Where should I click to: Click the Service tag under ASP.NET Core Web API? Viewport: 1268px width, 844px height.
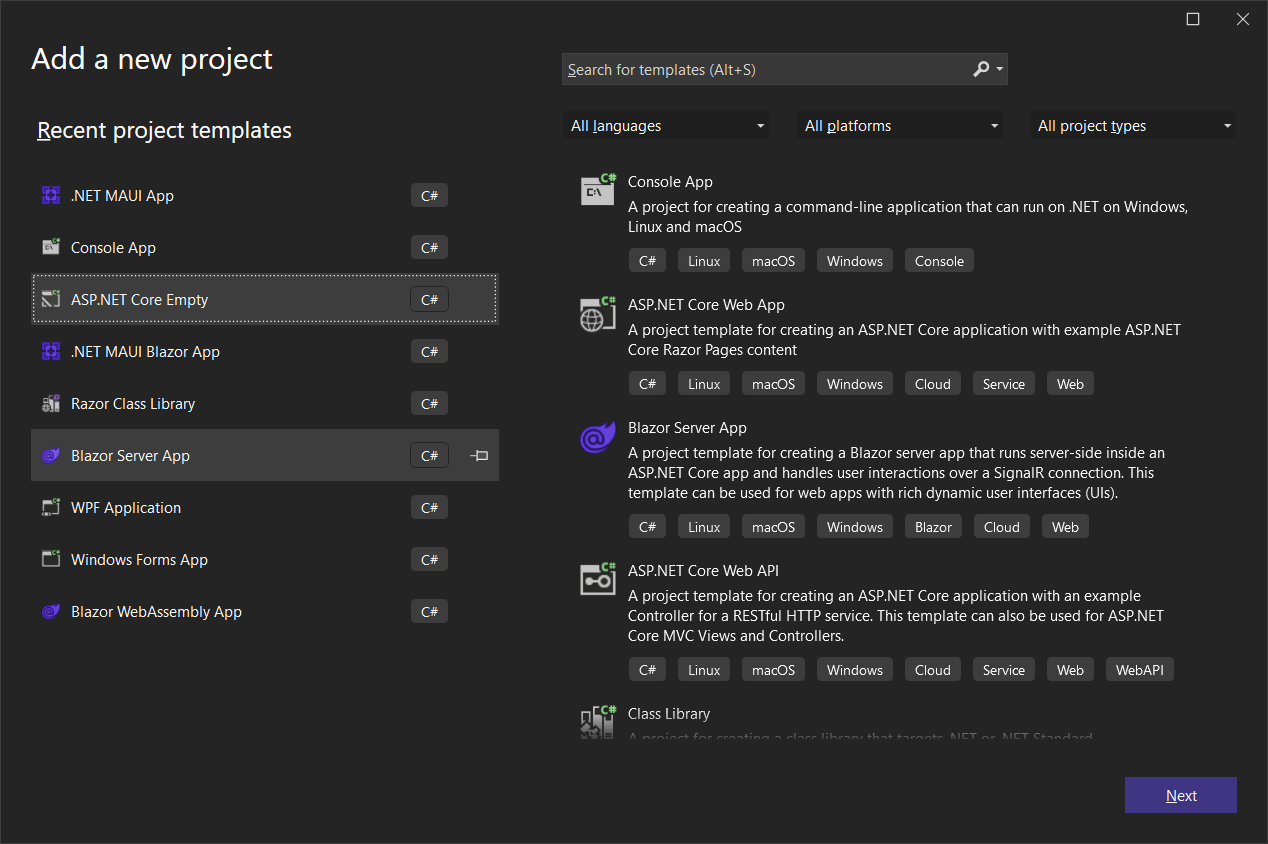1004,670
